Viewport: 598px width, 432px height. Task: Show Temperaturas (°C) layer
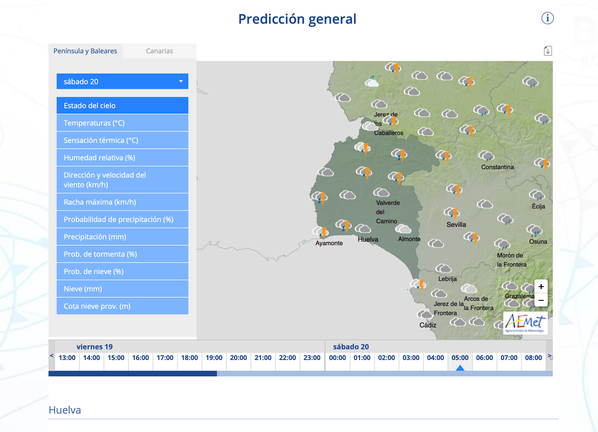point(122,123)
